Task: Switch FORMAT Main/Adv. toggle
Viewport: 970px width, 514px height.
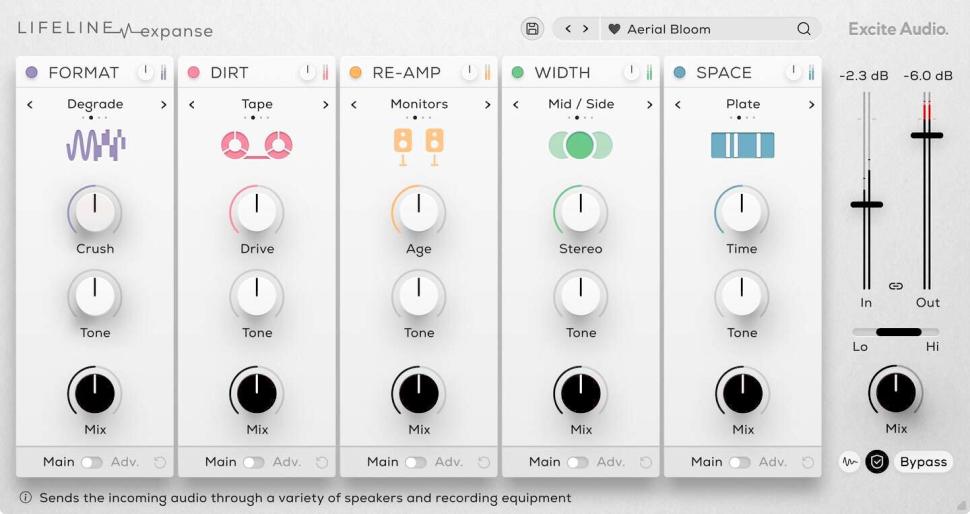Action: [92, 462]
